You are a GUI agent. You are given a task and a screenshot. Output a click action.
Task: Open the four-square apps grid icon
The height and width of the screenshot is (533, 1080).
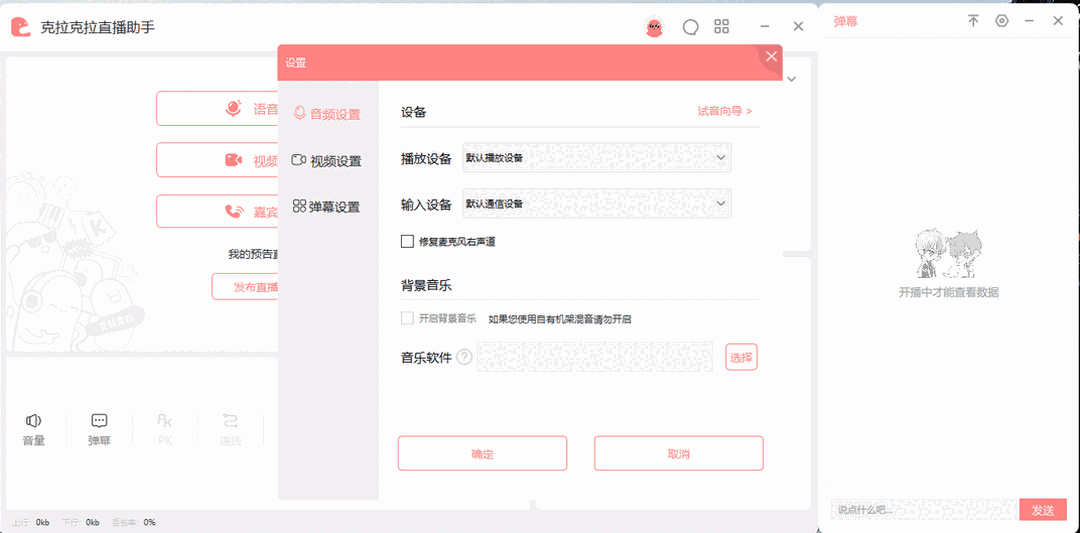[x=721, y=27]
